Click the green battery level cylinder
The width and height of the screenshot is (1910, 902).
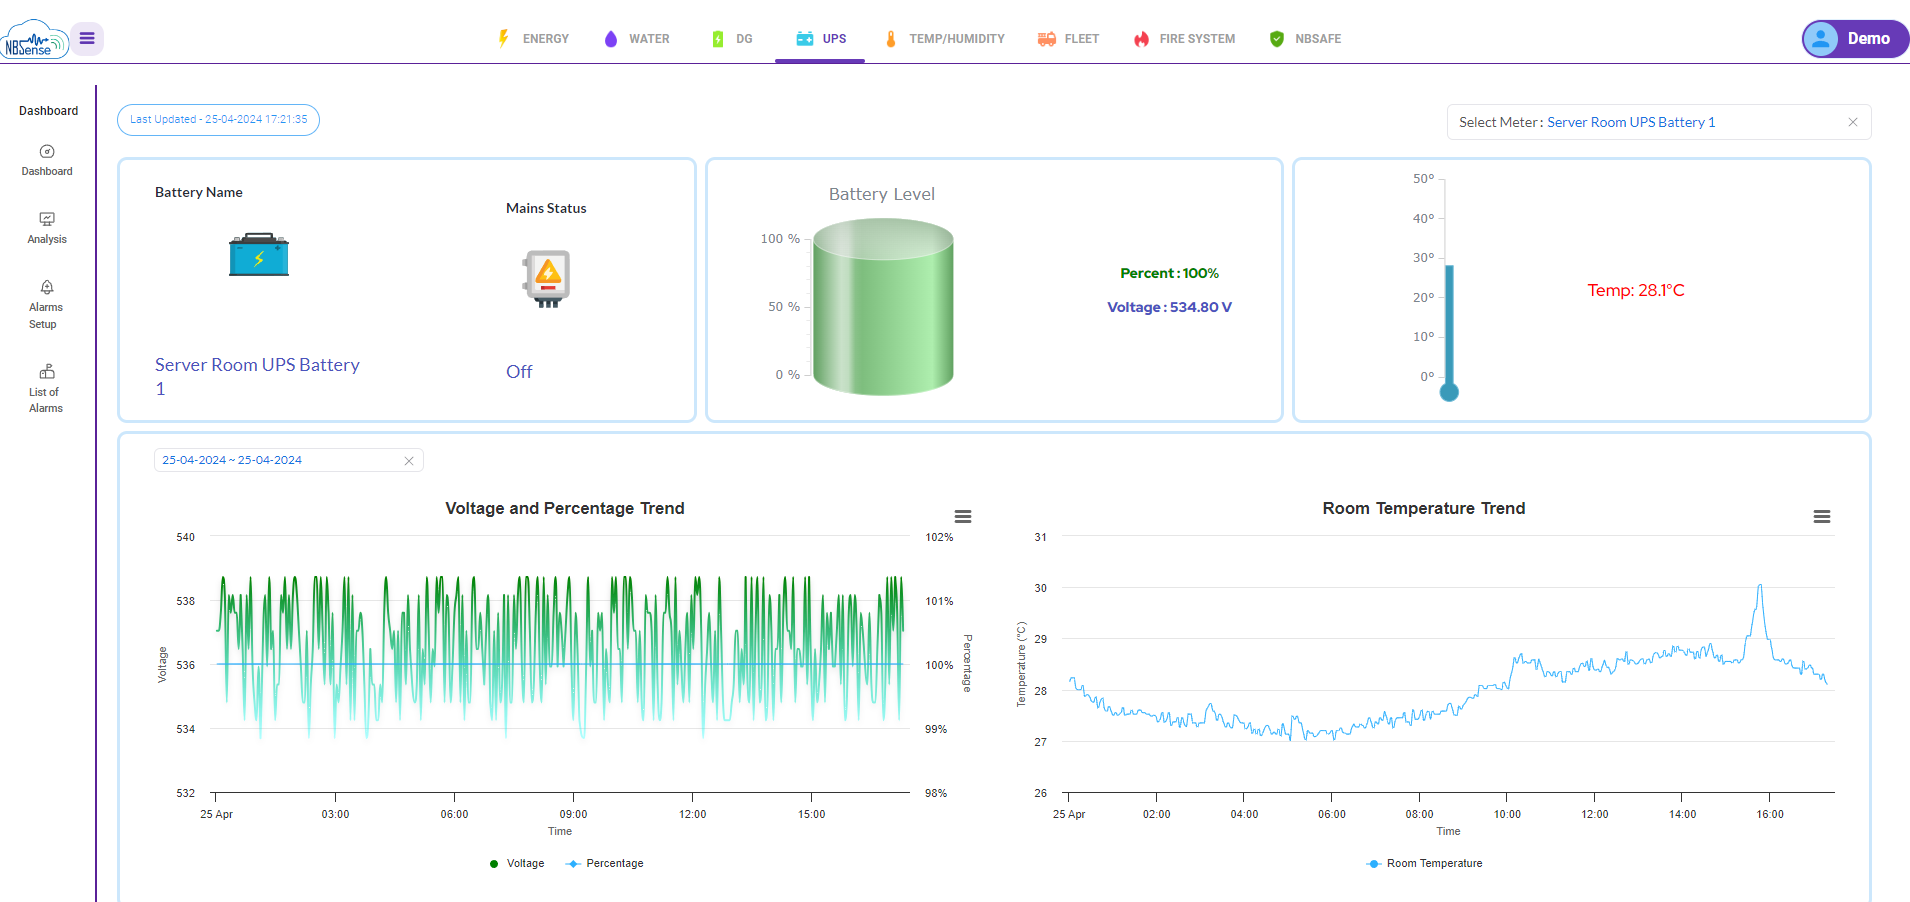pyautogui.click(x=883, y=307)
